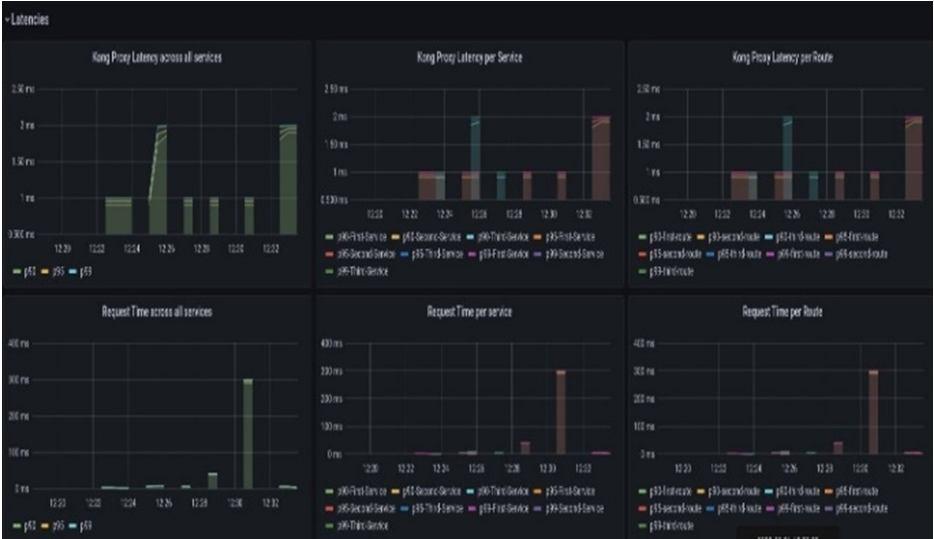Click cyan Third-Service legend swatch in Kong Proxy Latency per Service
This screenshot has height=539, width=934.
[471, 238]
